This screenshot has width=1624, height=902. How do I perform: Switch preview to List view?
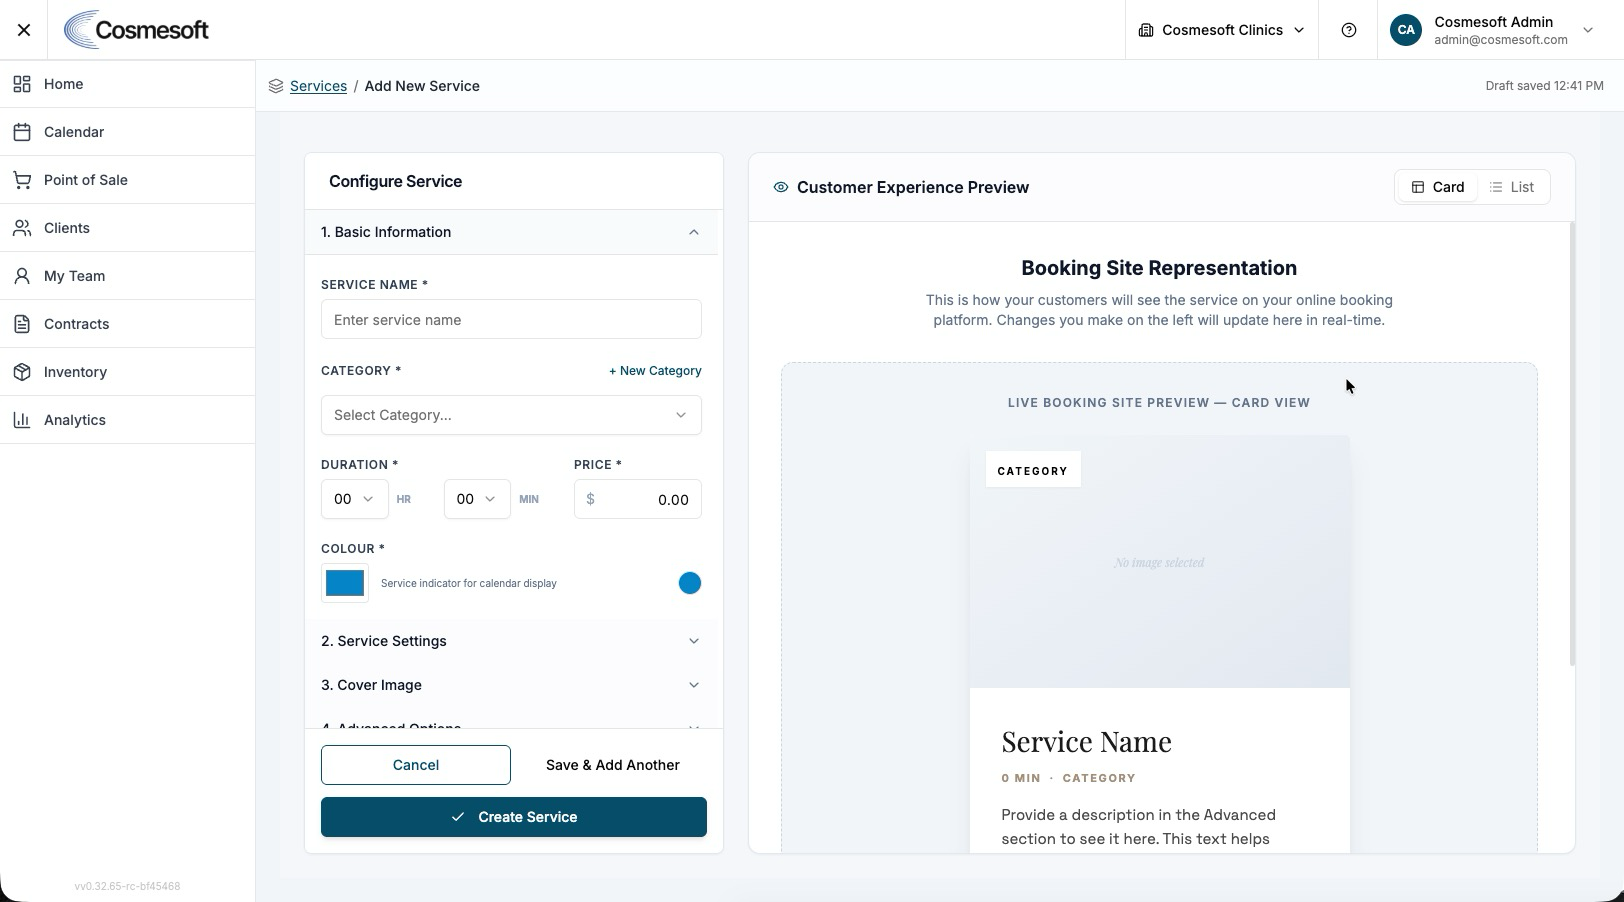pyautogui.click(x=1512, y=187)
